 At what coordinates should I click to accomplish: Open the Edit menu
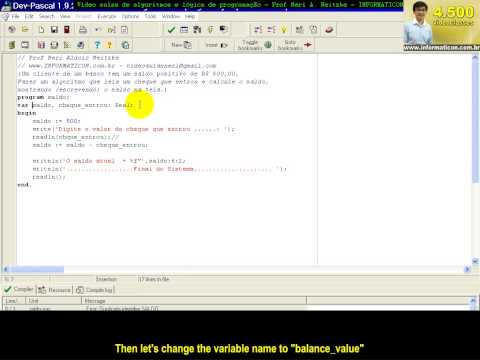pyautogui.click(x=29, y=16)
